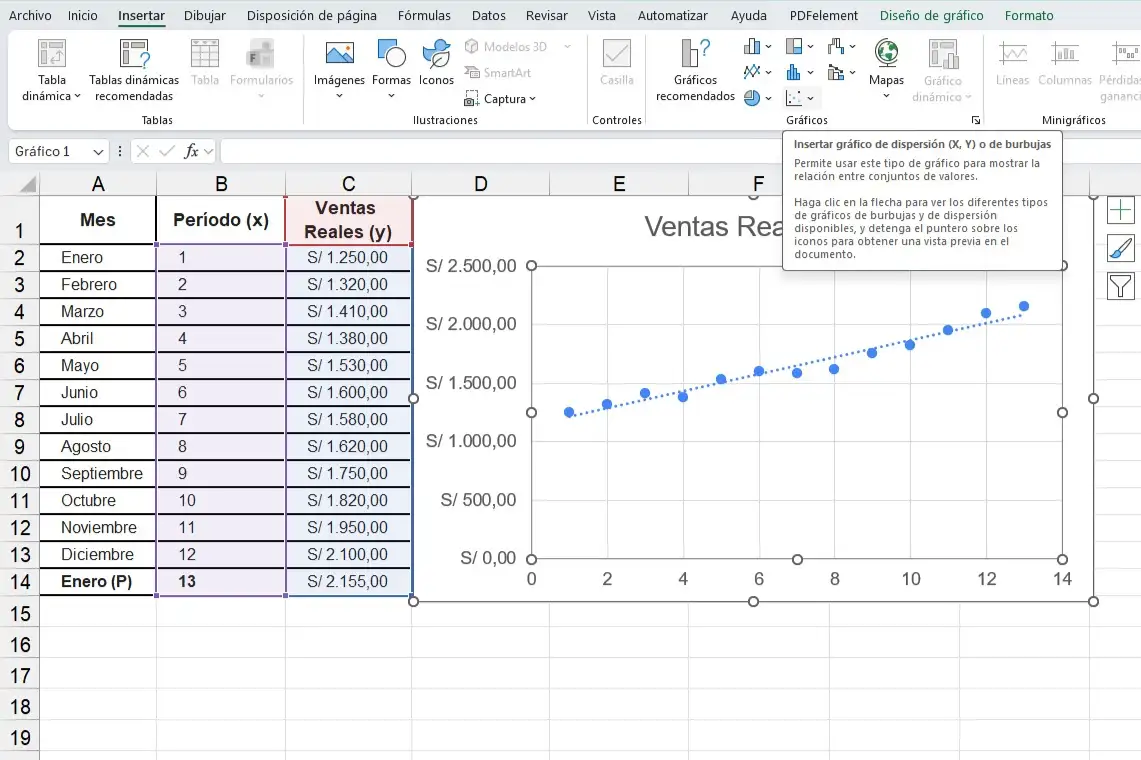Select column E header
The width and height of the screenshot is (1141, 760).
tap(619, 184)
